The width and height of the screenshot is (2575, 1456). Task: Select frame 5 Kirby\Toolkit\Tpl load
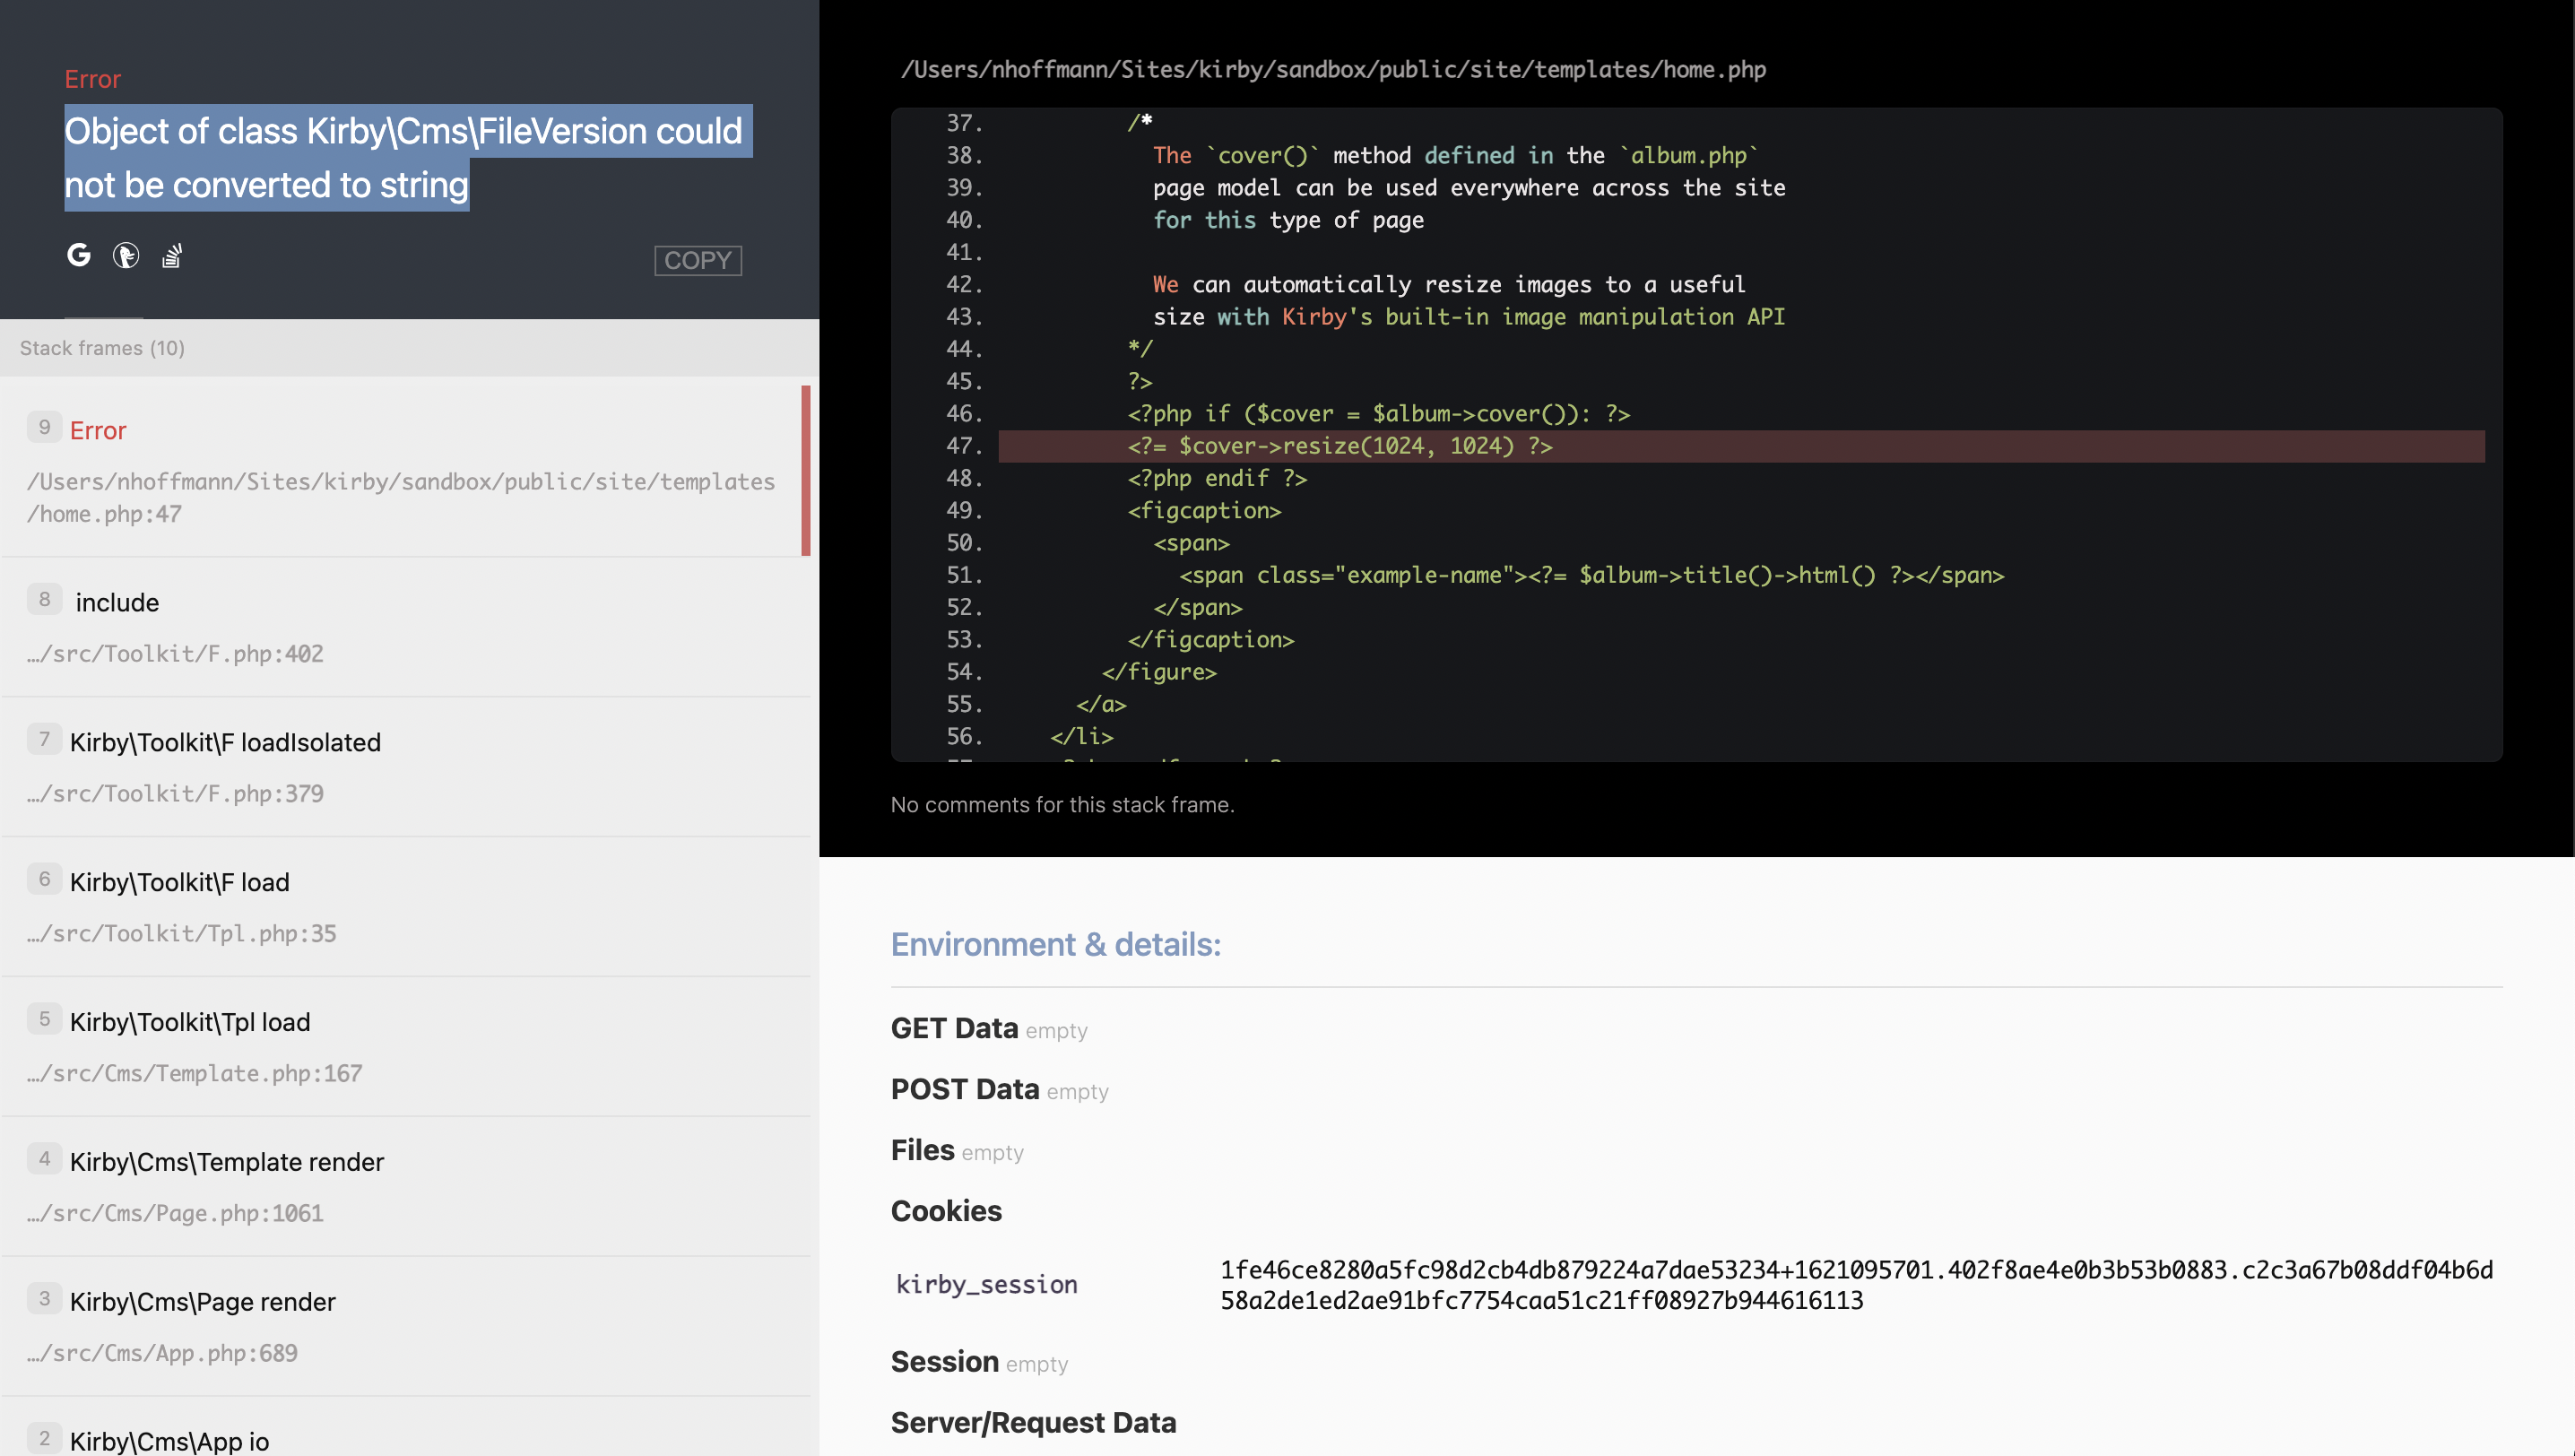tap(400, 1046)
